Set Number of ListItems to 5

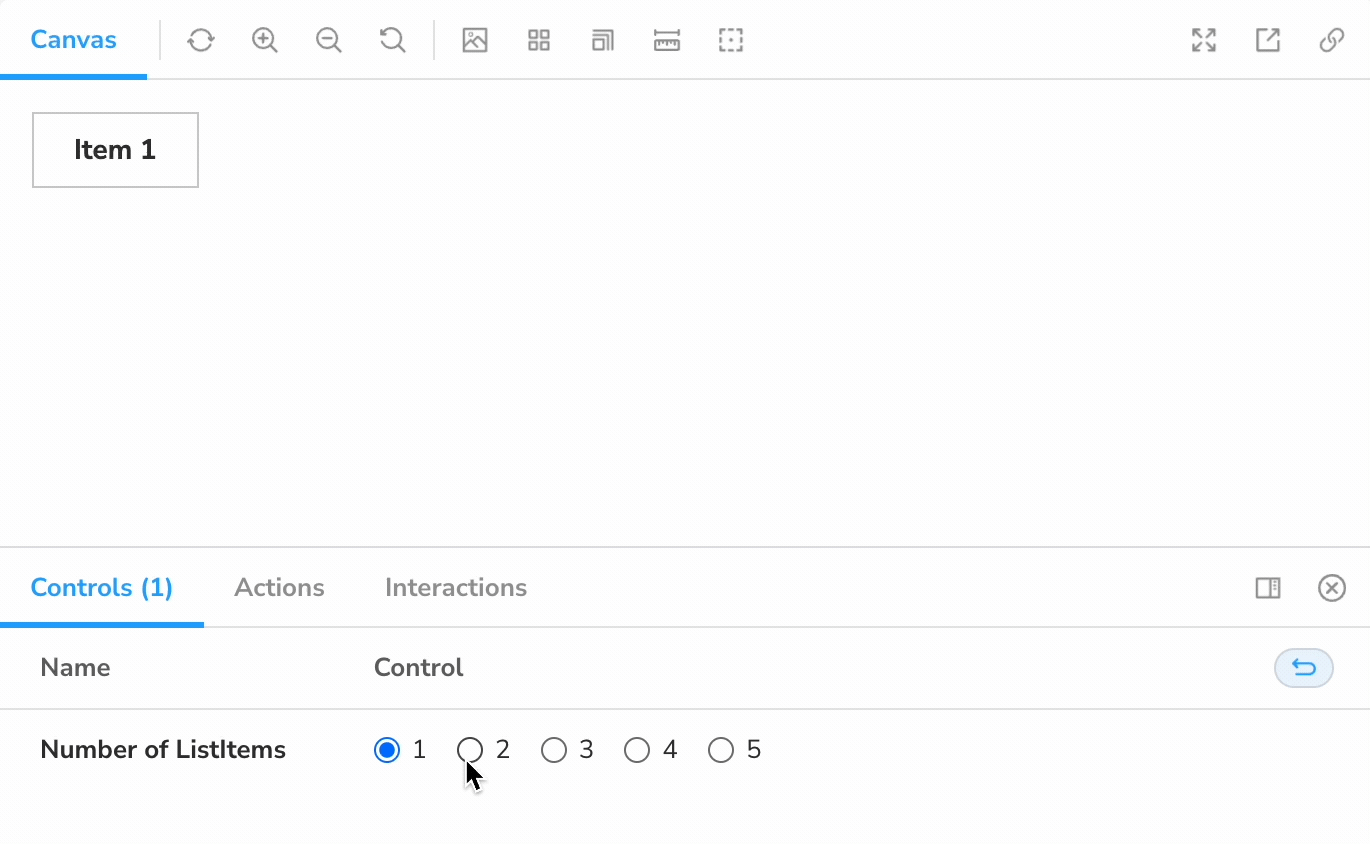pos(721,749)
